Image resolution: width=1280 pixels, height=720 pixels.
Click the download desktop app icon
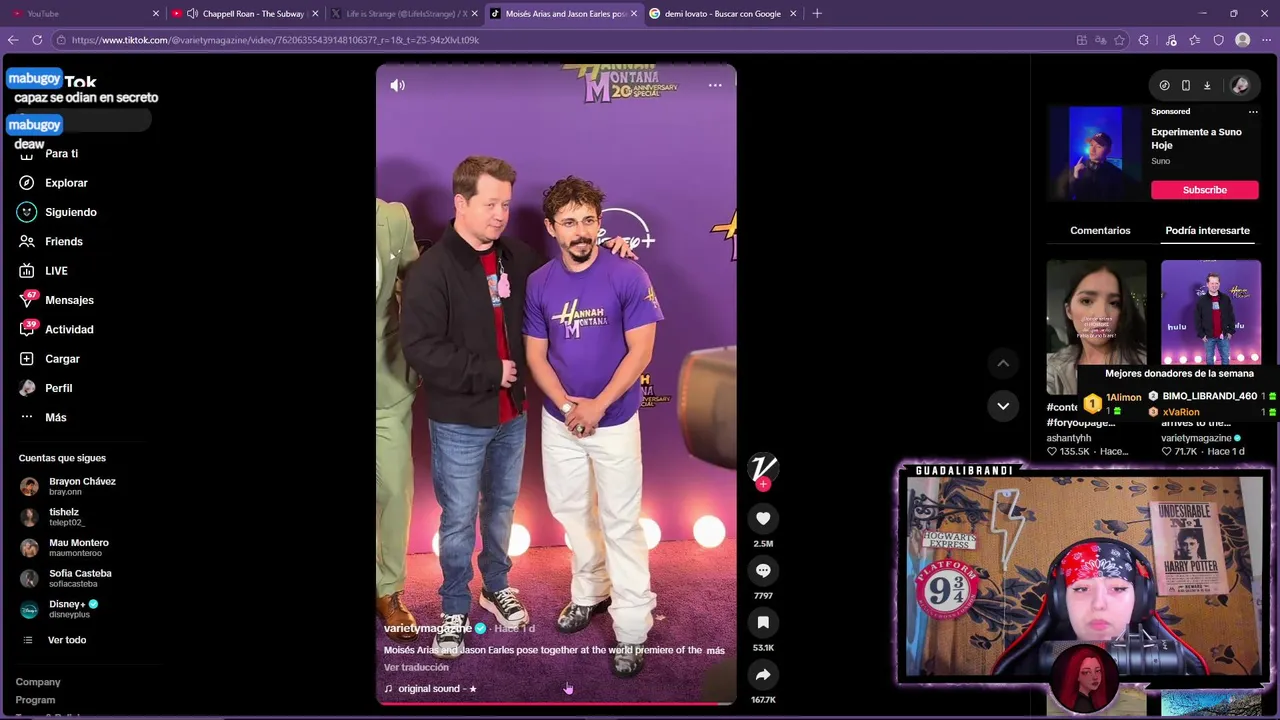1207,86
